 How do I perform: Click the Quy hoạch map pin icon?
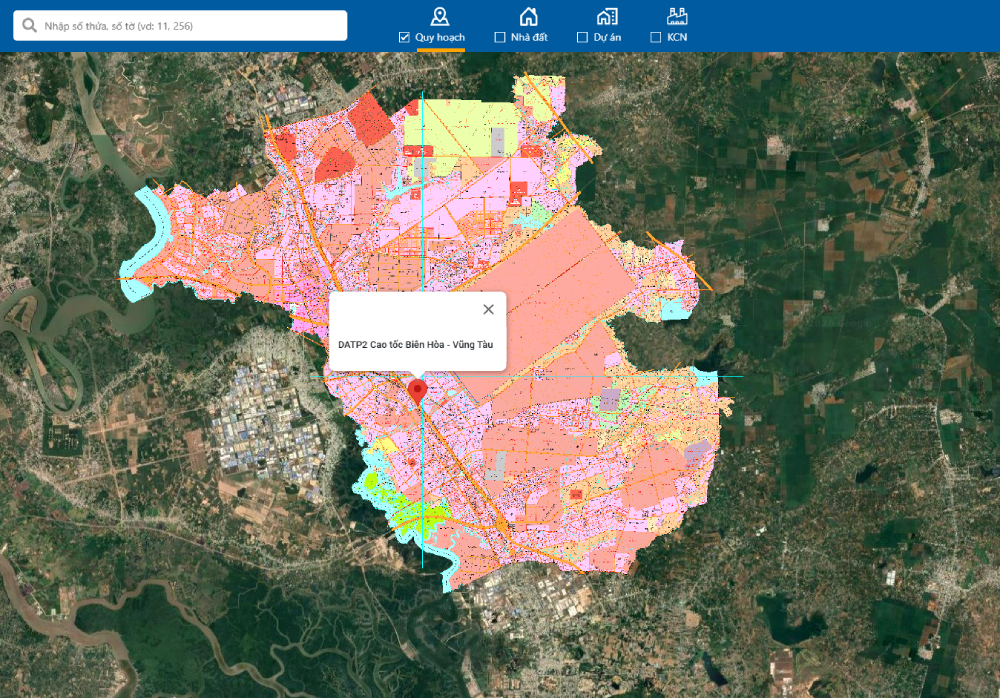[x=439, y=16]
